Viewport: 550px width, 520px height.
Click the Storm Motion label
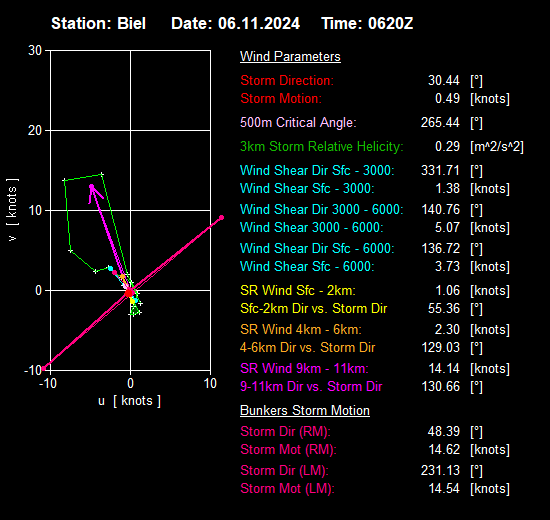[x=281, y=99]
